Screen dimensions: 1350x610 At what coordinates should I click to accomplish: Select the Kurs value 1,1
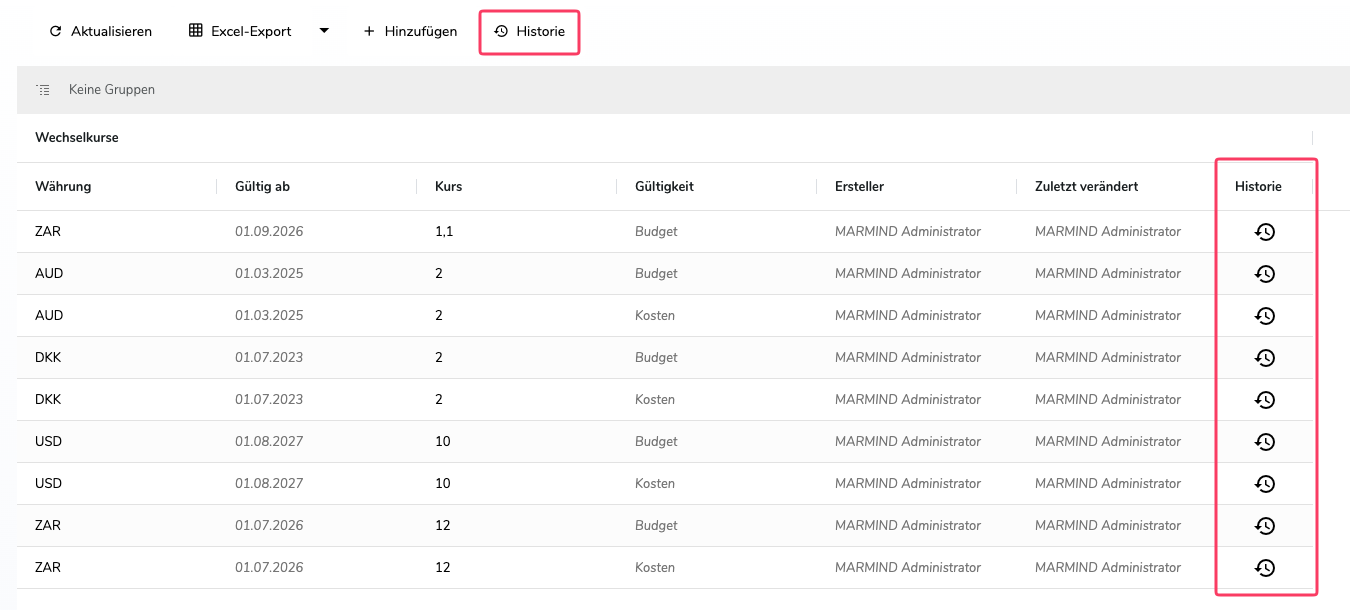(x=444, y=232)
